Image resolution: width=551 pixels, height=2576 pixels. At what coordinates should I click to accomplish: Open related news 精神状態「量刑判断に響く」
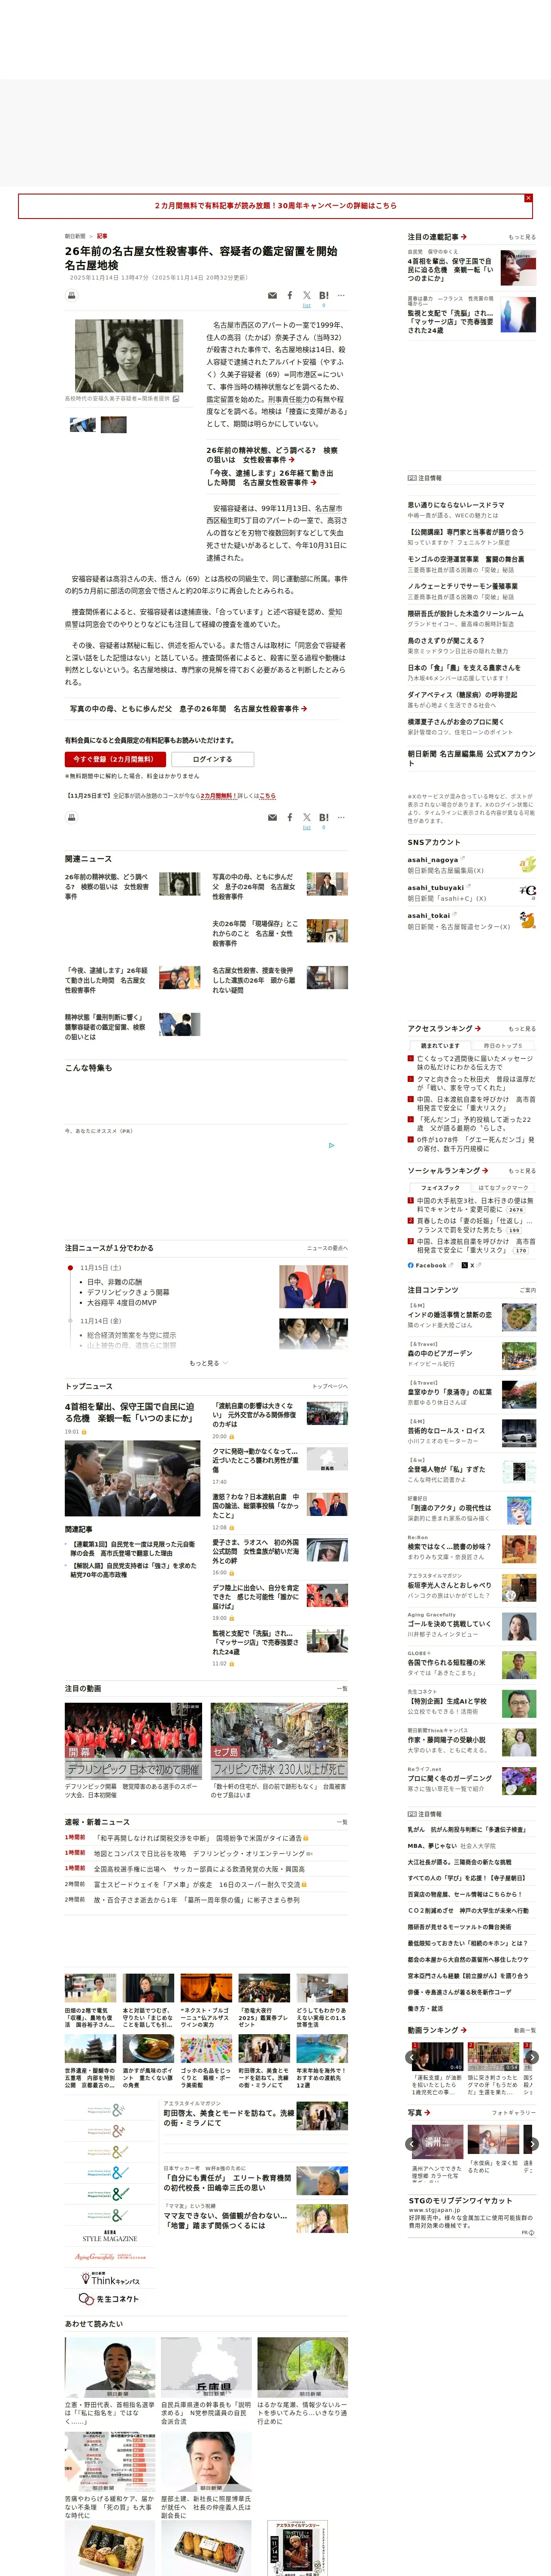pos(106,1027)
